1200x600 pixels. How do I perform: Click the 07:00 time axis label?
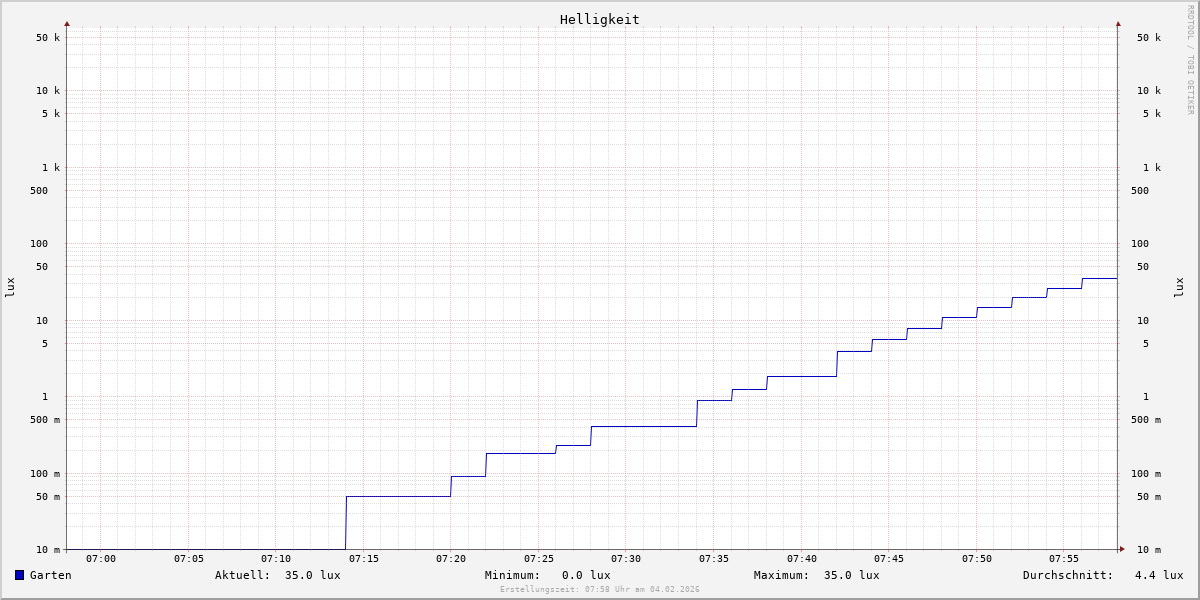click(101, 559)
